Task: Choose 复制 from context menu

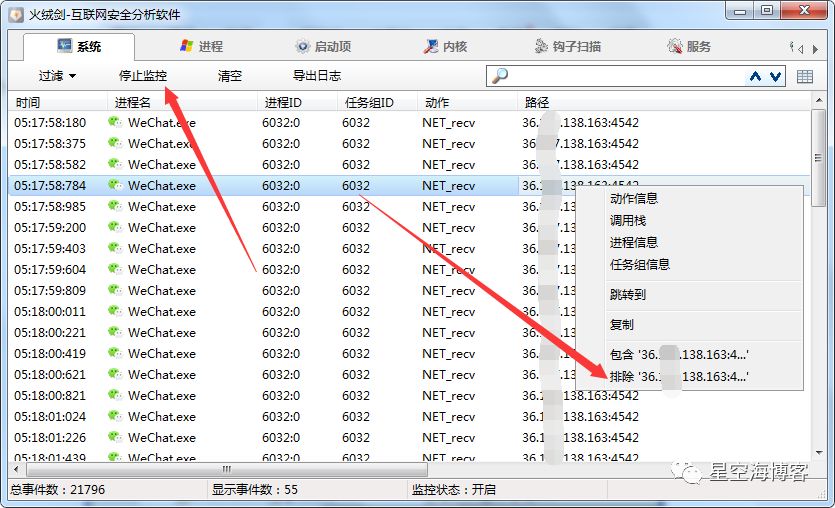Action: click(x=621, y=324)
